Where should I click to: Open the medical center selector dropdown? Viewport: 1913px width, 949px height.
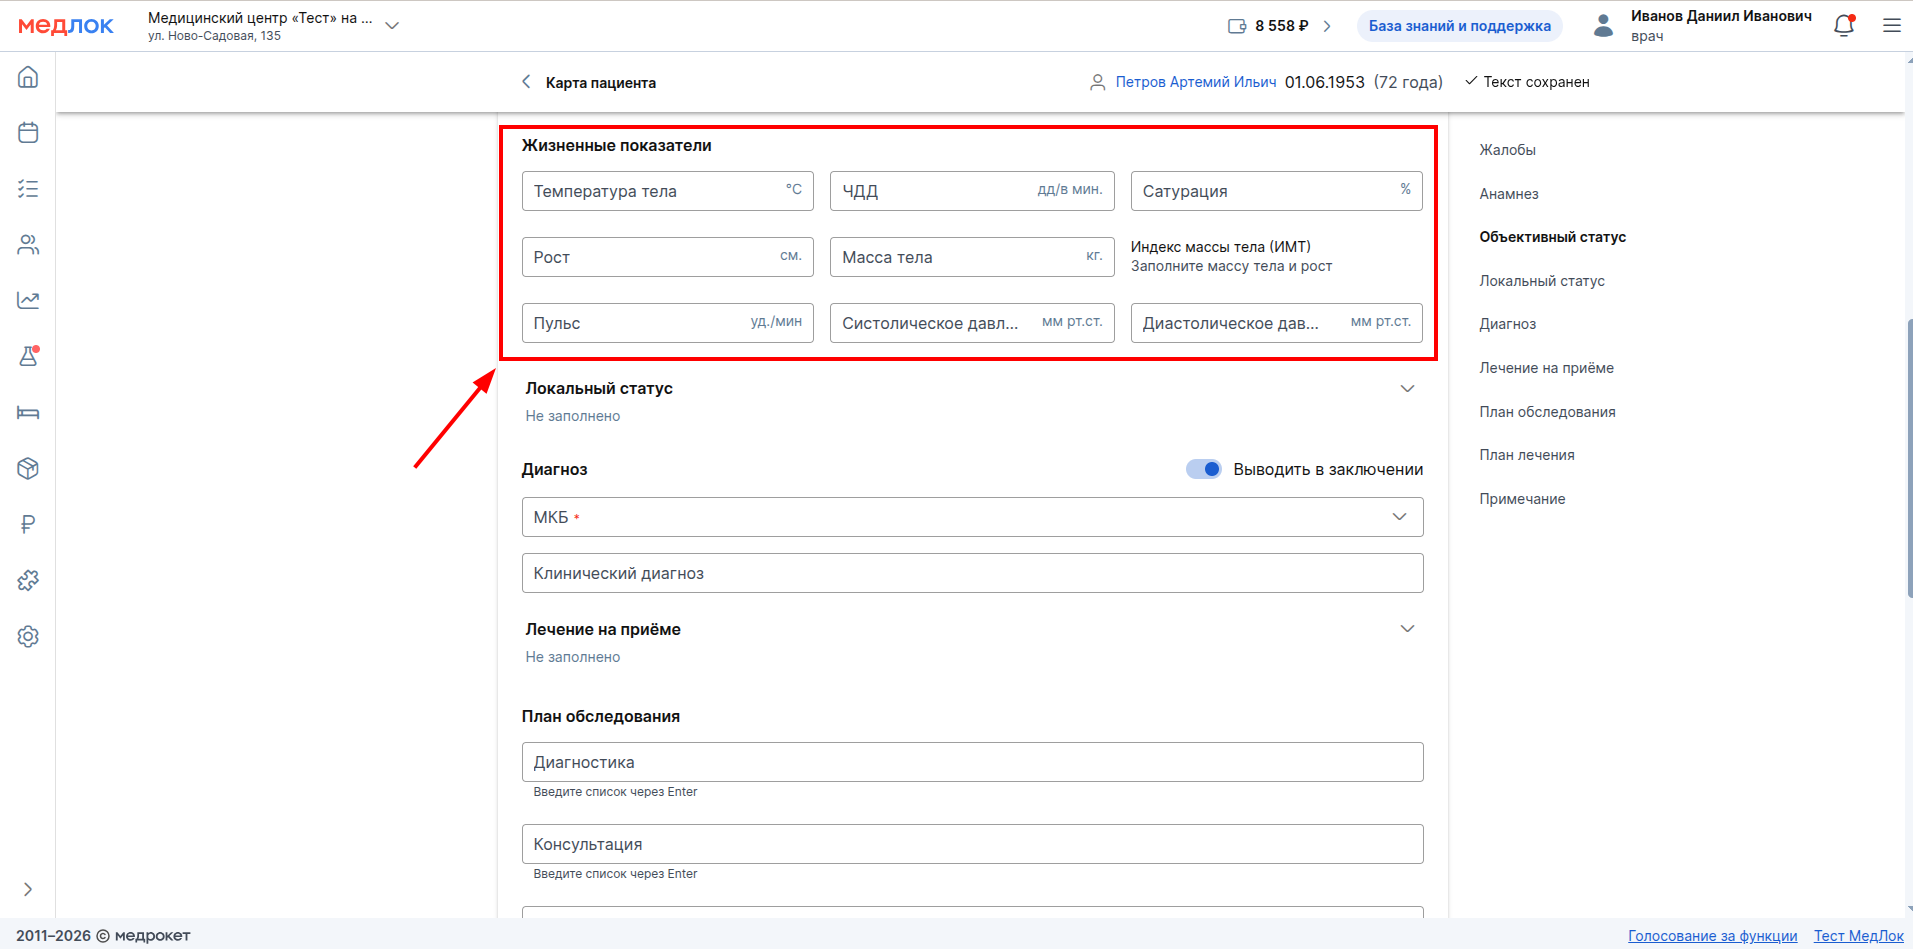392,26
